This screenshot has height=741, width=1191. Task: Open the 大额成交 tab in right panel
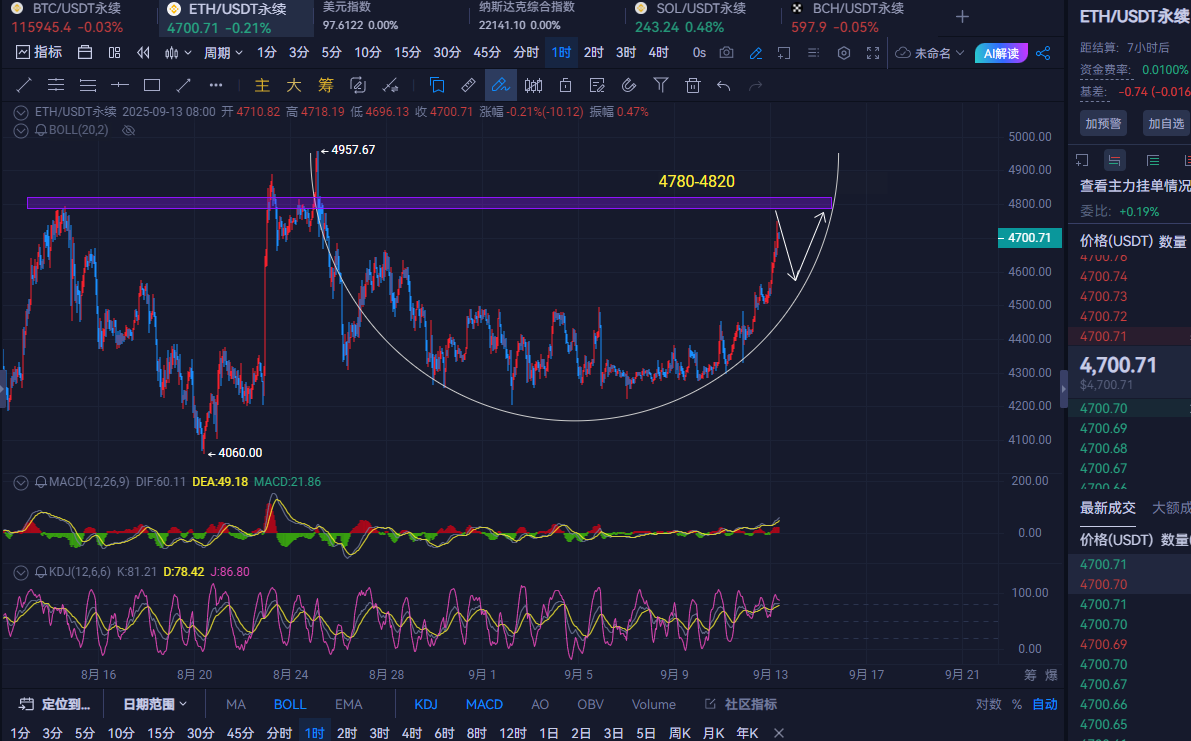click(x=1171, y=508)
